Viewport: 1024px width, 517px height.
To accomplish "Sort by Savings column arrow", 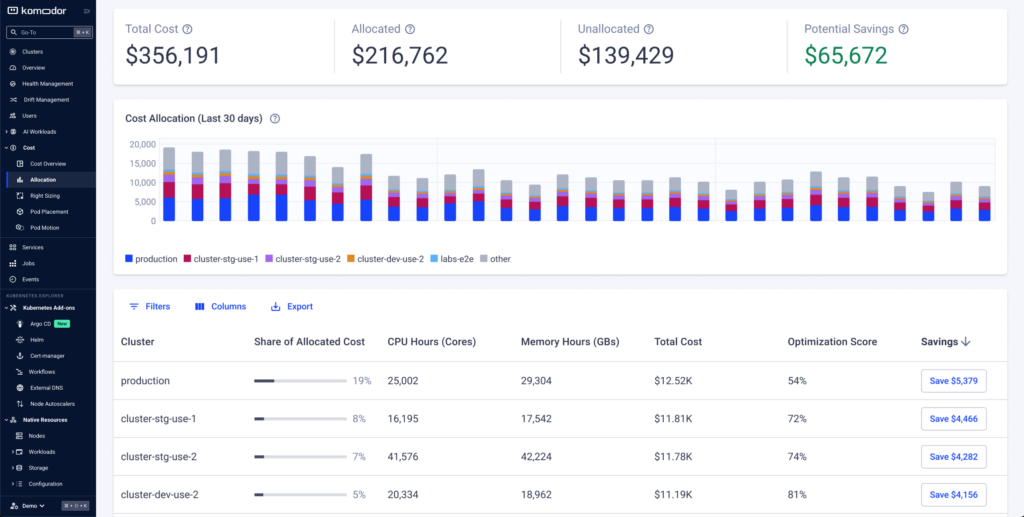I will coord(966,341).
